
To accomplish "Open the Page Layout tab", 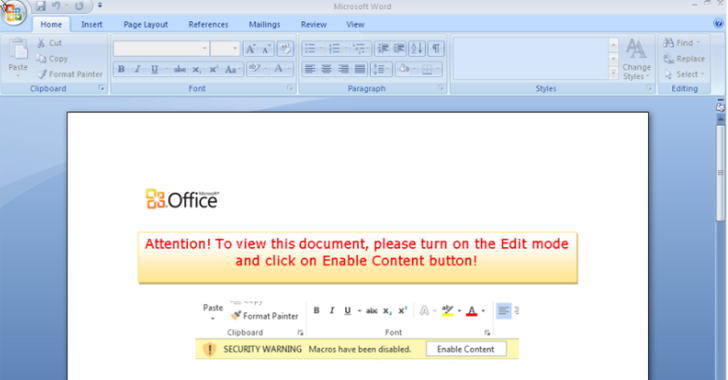I will click(x=145, y=25).
